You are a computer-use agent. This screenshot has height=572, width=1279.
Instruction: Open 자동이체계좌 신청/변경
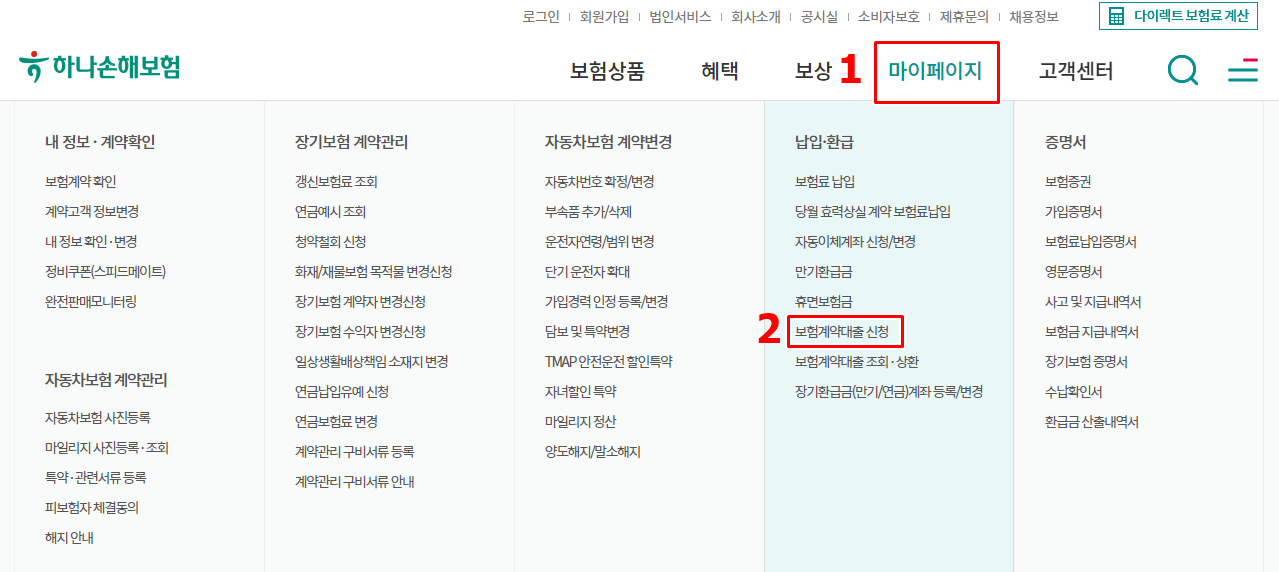[x=855, y=242]
